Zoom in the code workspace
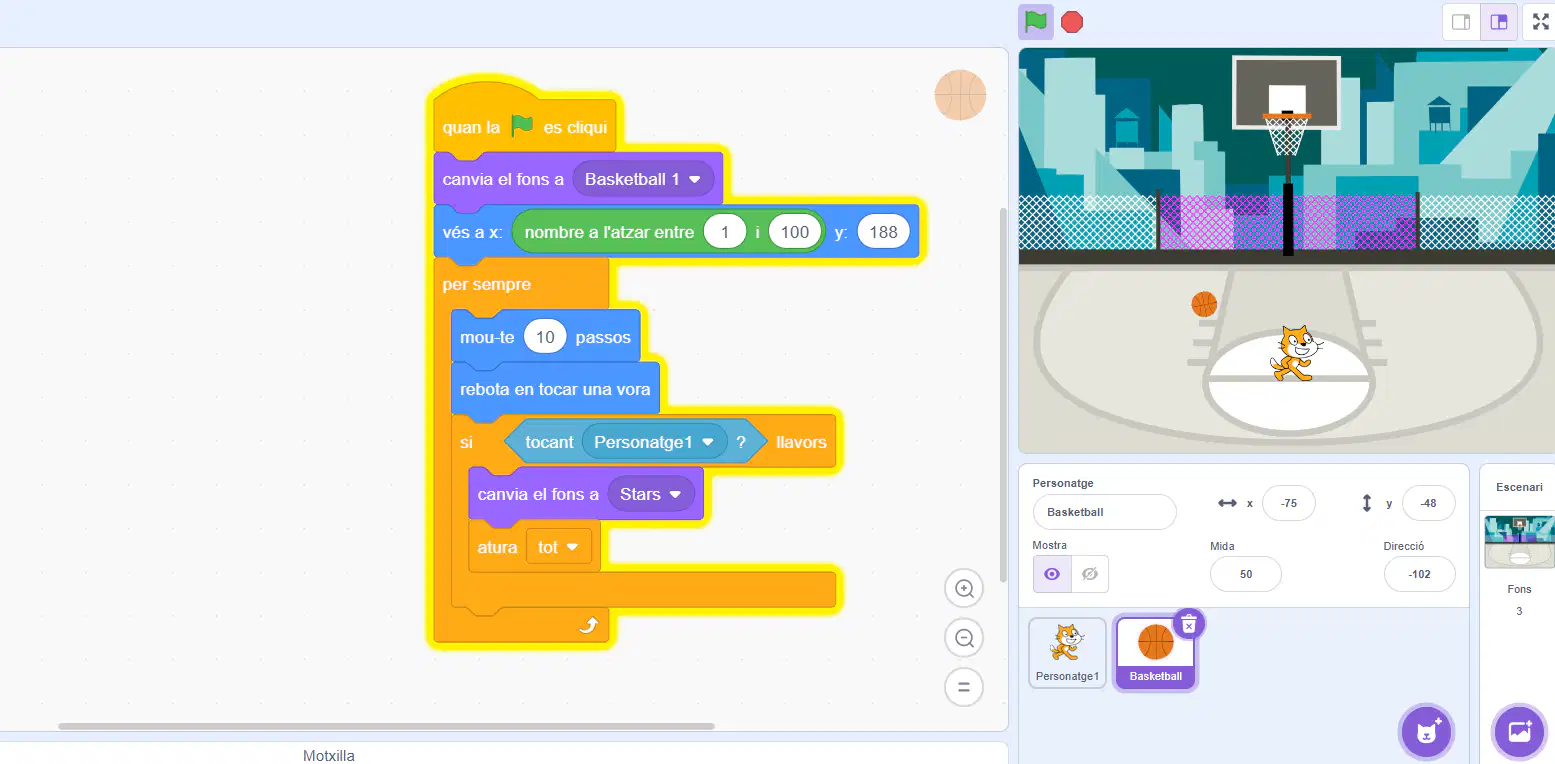Viewport: 1555px width, 764px height. point(965,589)
